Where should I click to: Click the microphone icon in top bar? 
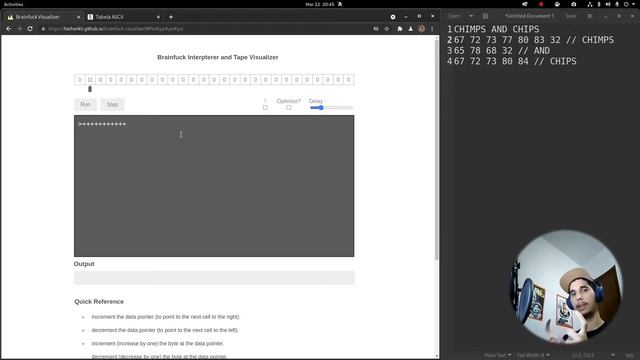coord(617,4)
